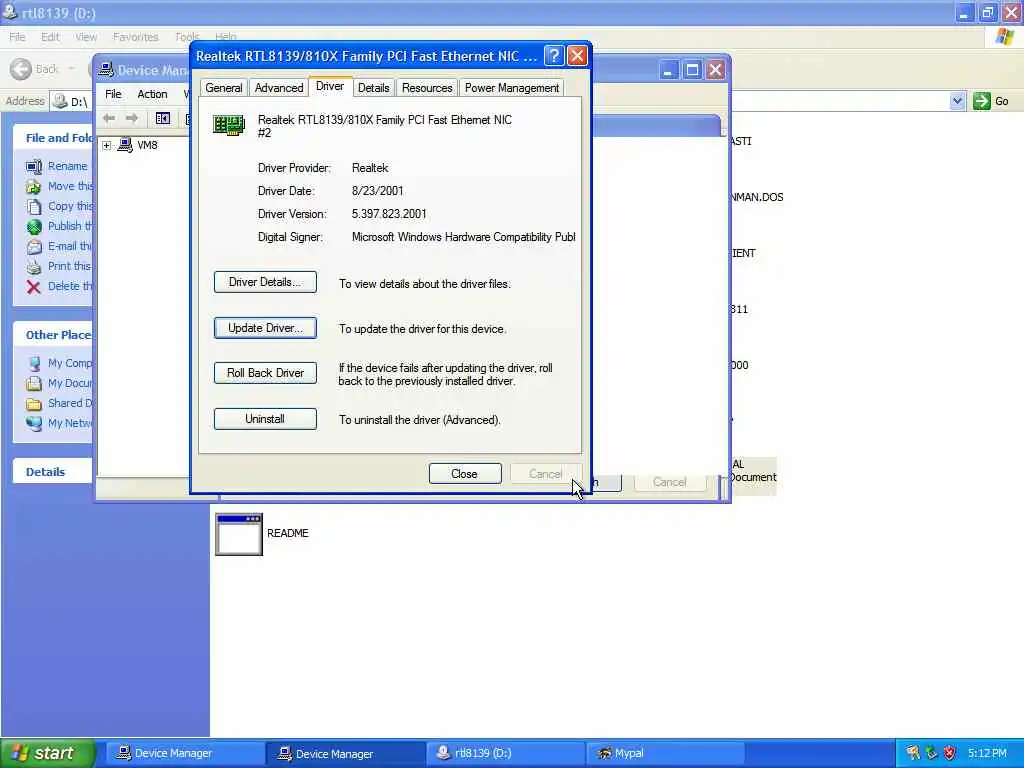Open the Favorites menu in Explorer
The image size is (1024, 768).
(135, 37)
